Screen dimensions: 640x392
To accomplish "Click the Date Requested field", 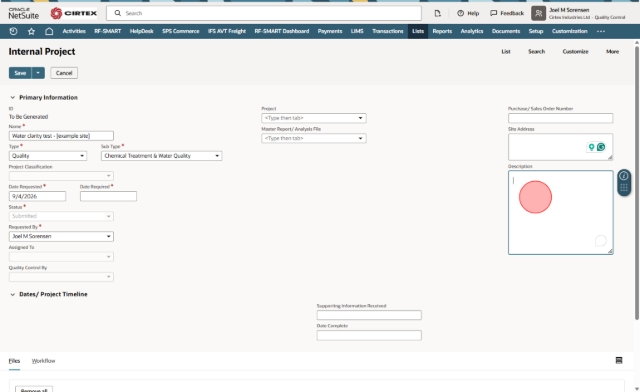I will (x=37, y=196).
